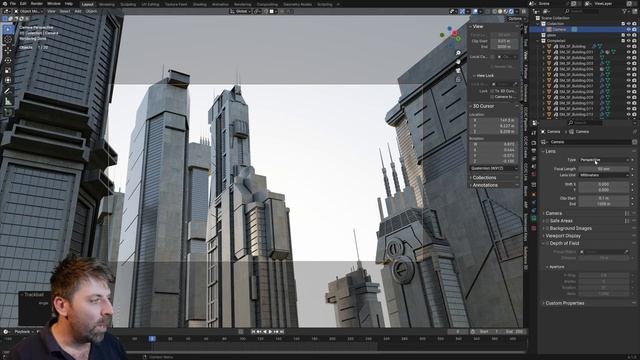Click the focus object eyedropper icon

(x=627, y=252)
